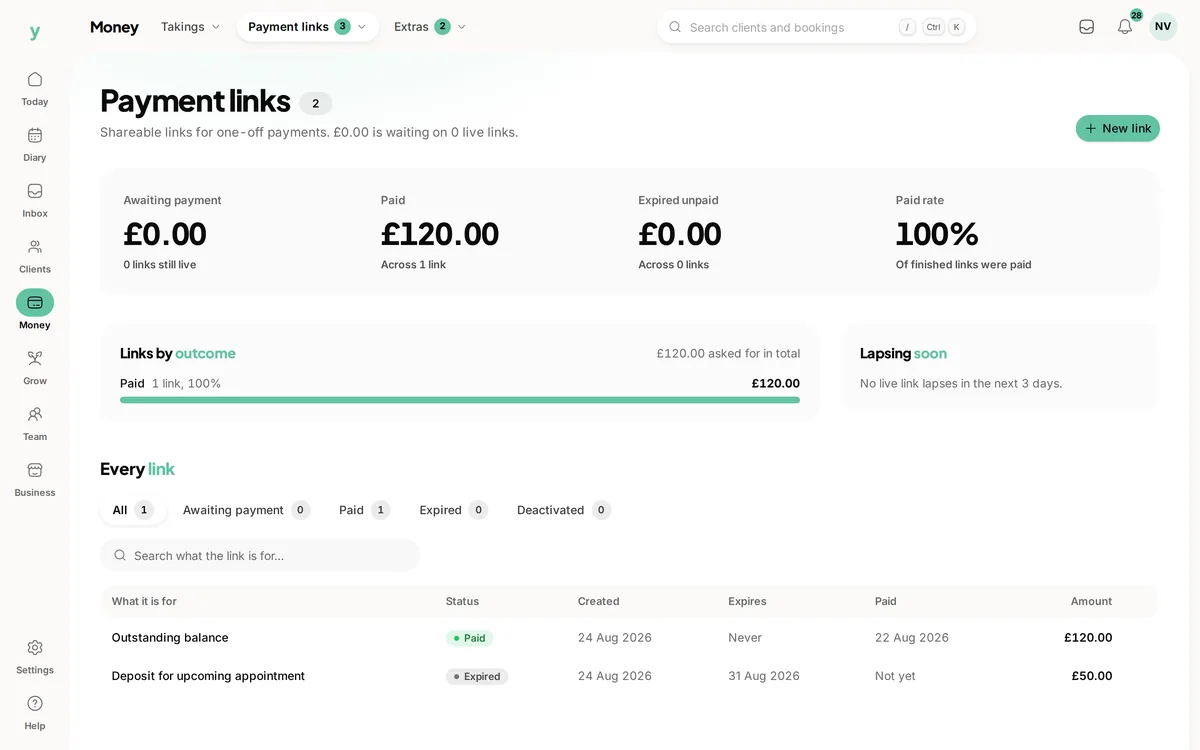
Task: Open Help in sidebar
Action: 35,713
